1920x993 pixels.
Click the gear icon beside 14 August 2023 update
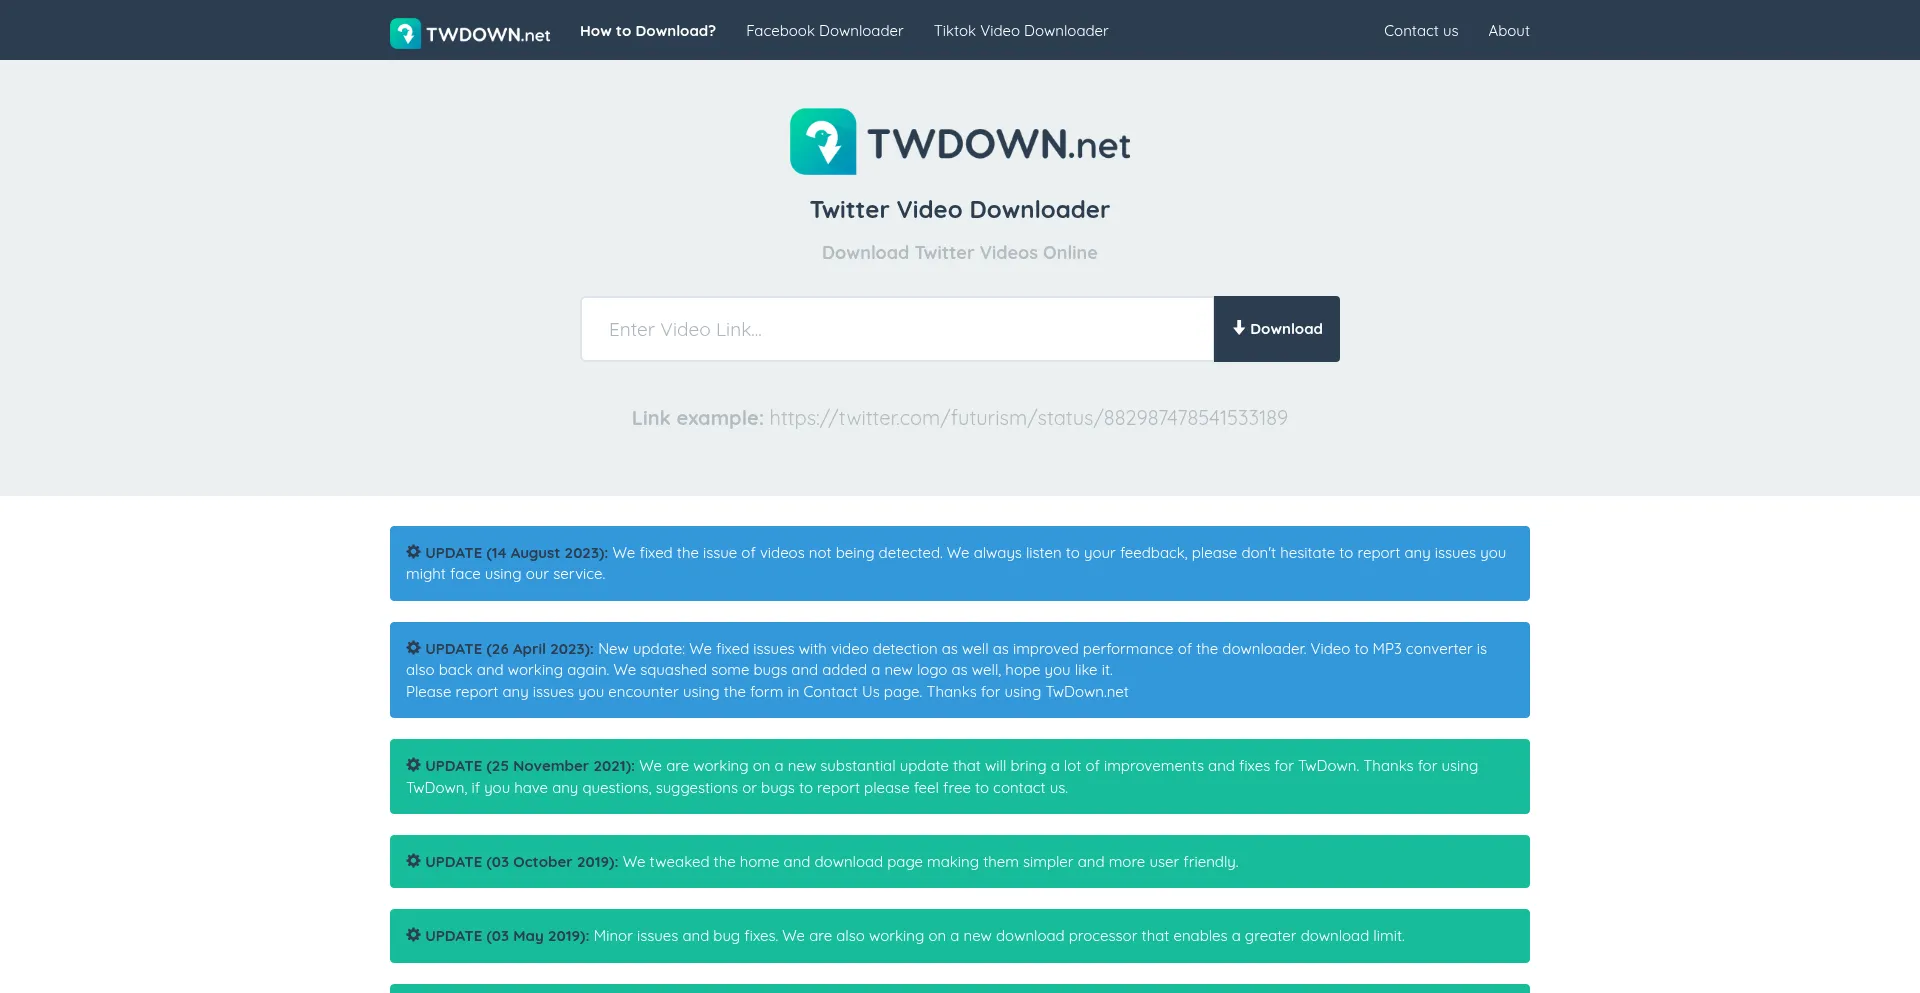point(413,552)
